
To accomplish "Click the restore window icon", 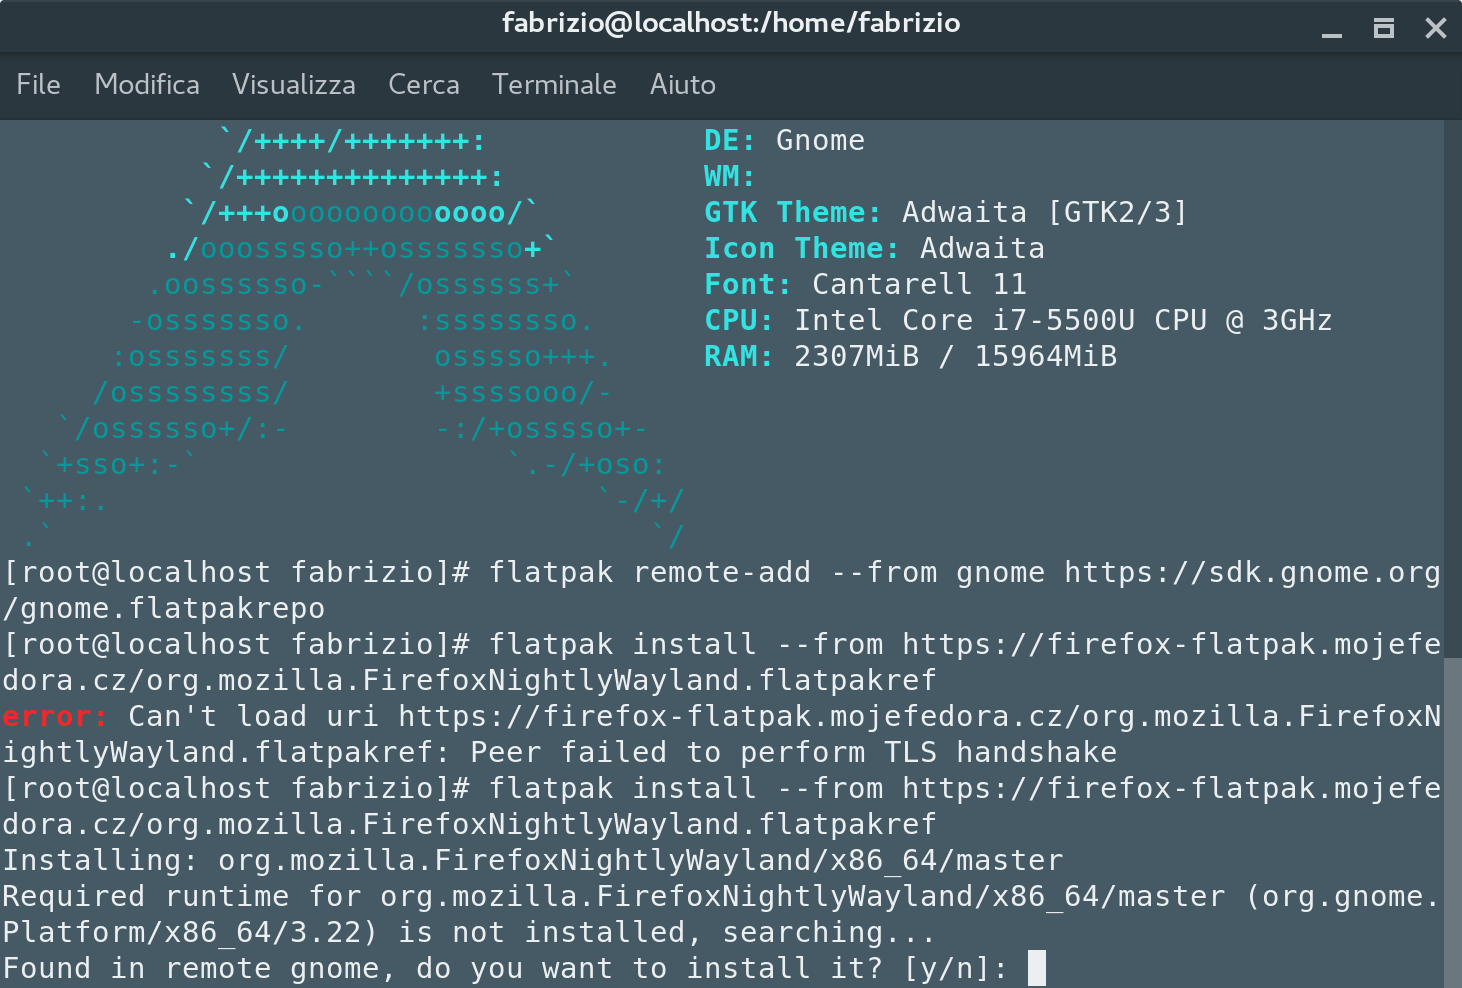I will [x=1384, y=29].
